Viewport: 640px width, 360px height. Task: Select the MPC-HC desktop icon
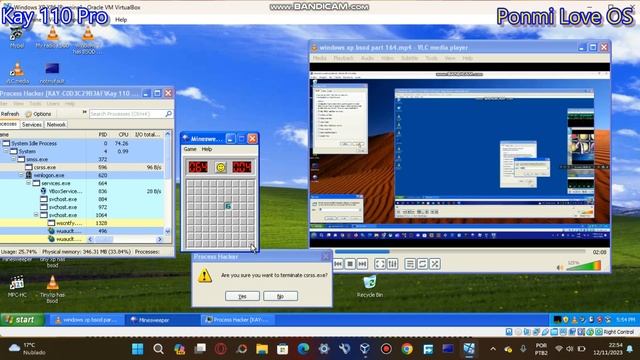[17, 286]
